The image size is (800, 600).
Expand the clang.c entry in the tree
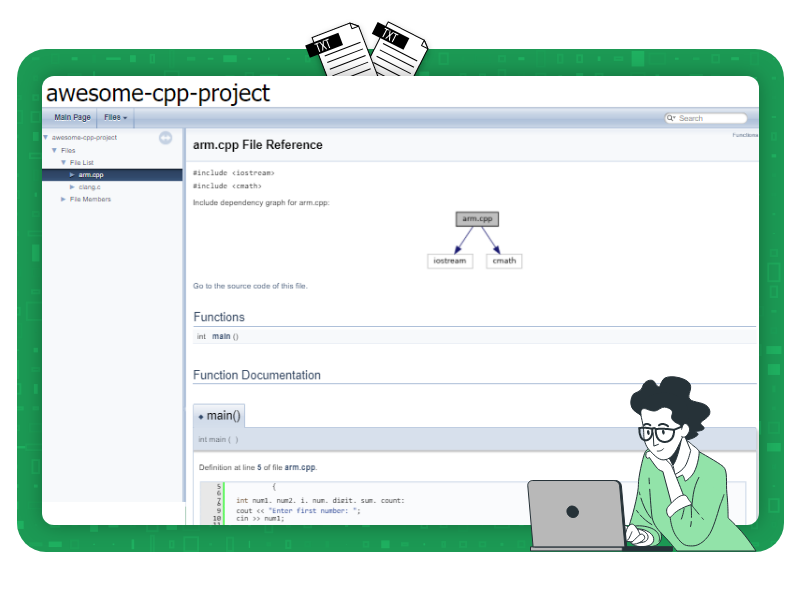coord(72,187)
